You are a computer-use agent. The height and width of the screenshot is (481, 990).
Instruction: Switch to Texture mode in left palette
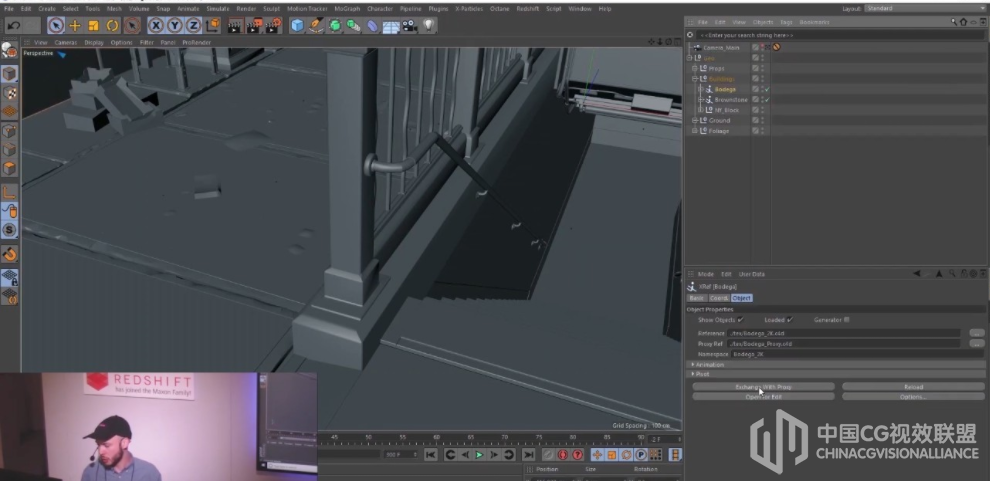pyautogui.click(x=9, y=93)
